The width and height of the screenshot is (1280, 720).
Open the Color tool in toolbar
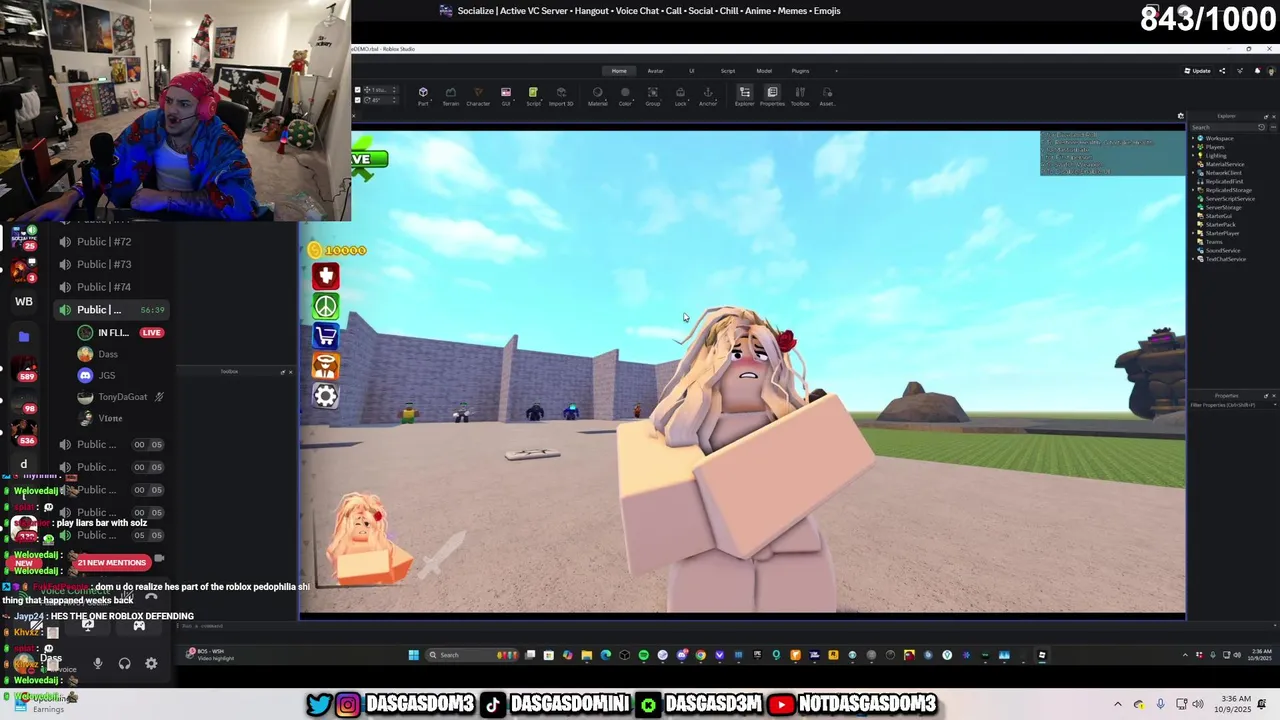[625, 95]
